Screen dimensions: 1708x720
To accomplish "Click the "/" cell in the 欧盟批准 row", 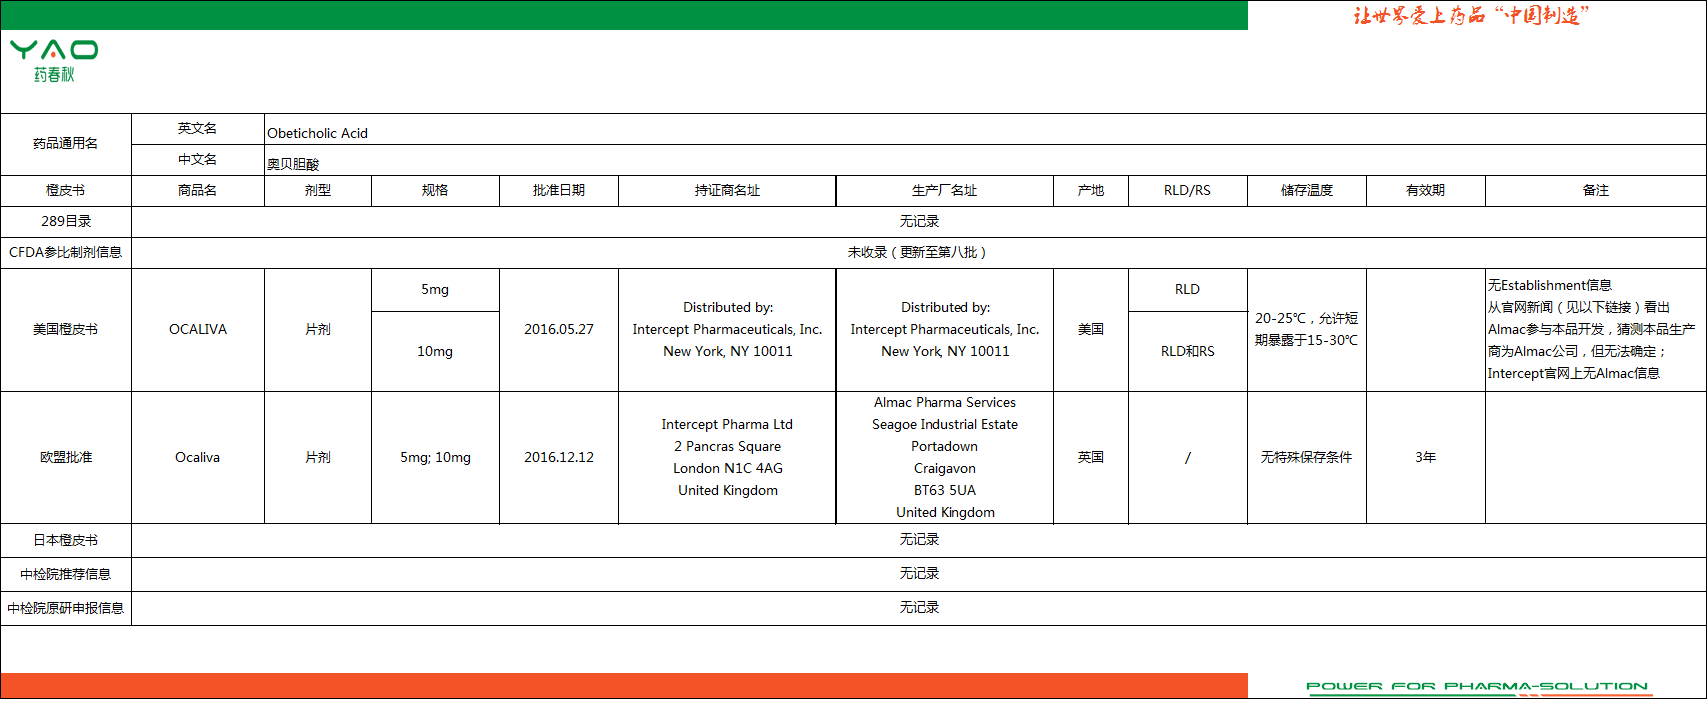I will (x=1188, y=458).
